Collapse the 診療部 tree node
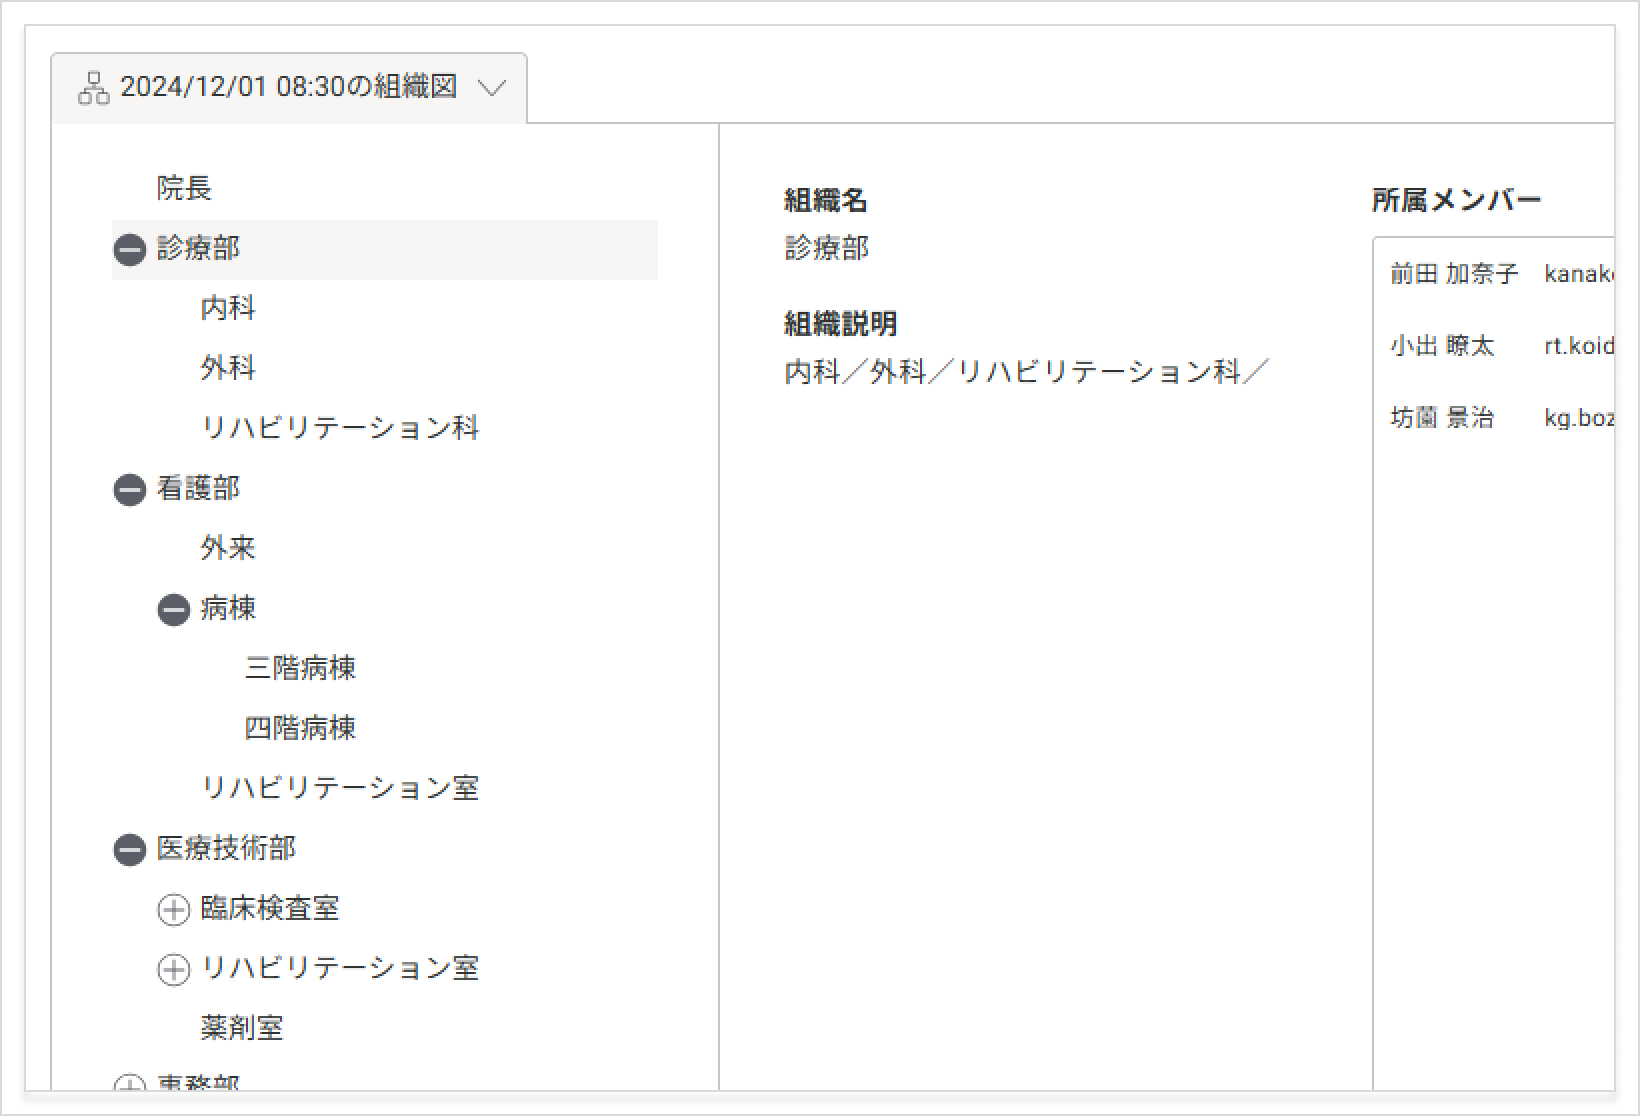This screenshot has height=1116, width=1640. tap(130, 249)
